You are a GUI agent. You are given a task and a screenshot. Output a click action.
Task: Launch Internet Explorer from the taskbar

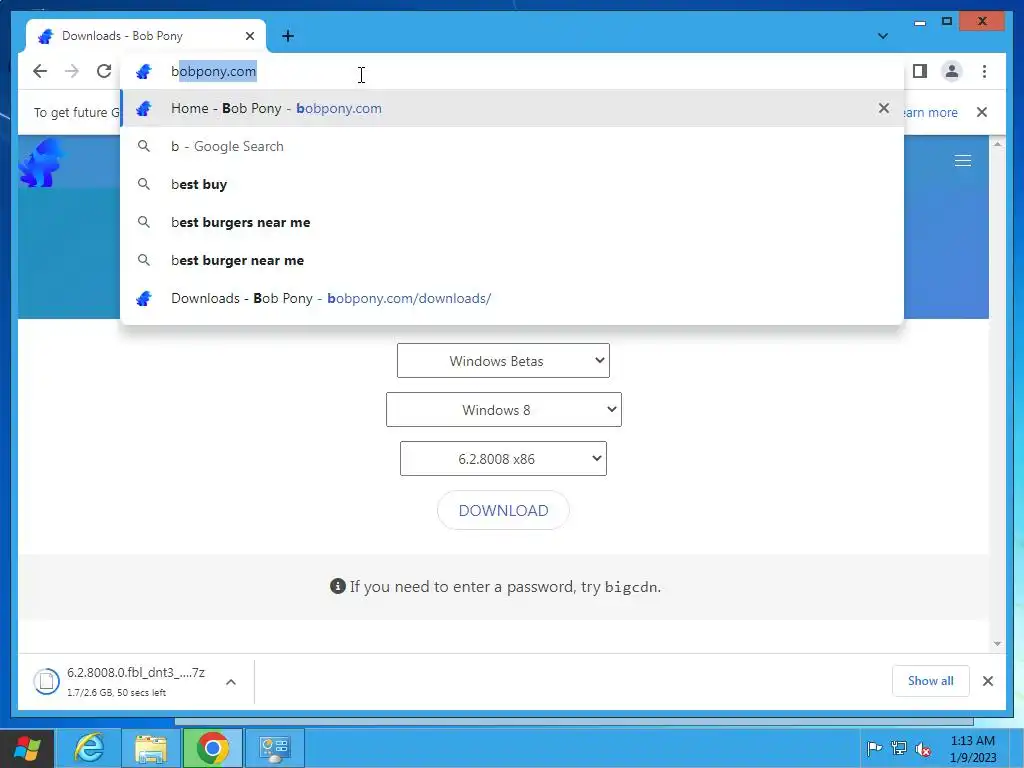[89, 748]
